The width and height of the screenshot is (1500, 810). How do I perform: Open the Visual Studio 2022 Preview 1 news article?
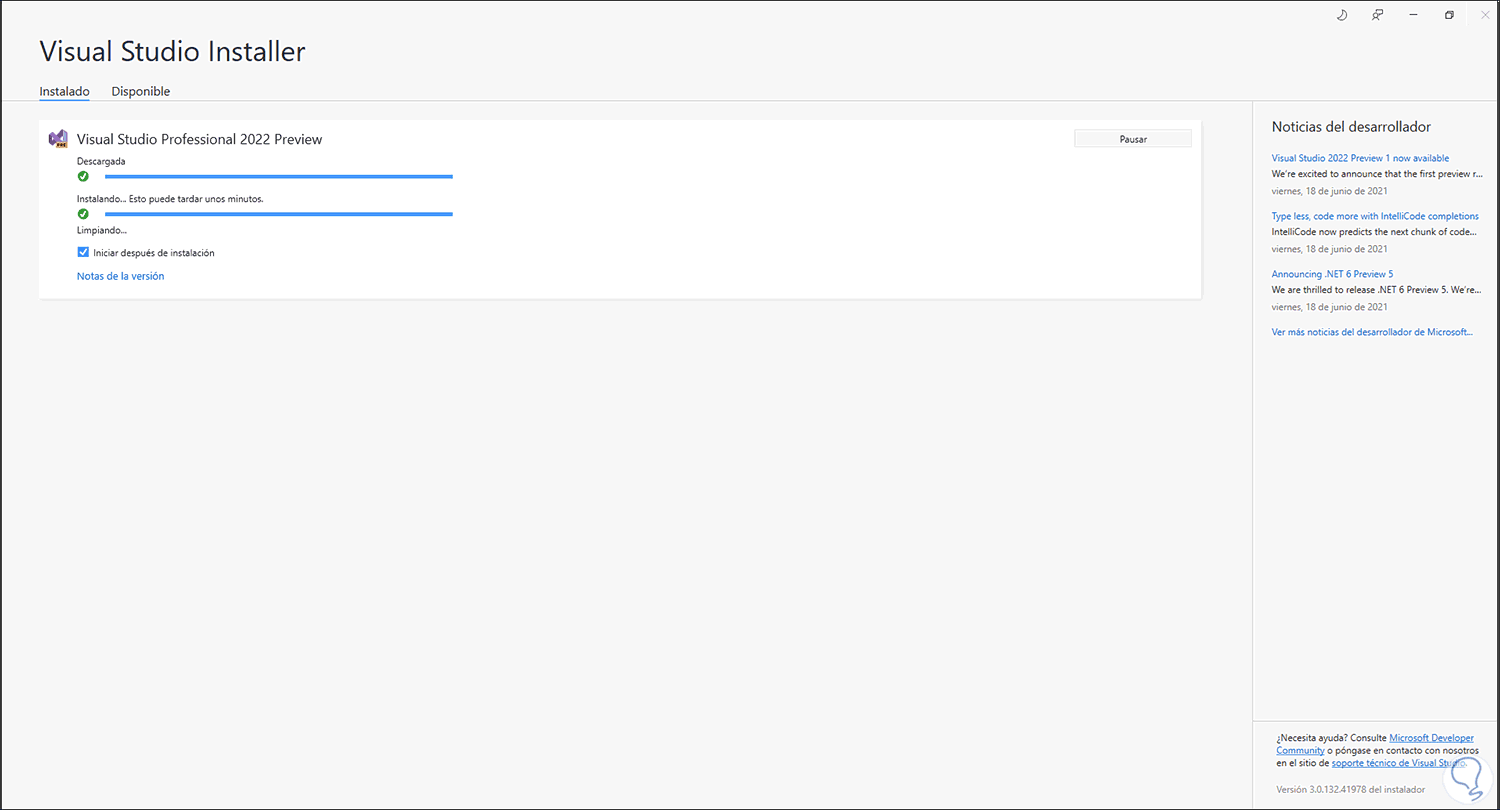(1360, 158)
